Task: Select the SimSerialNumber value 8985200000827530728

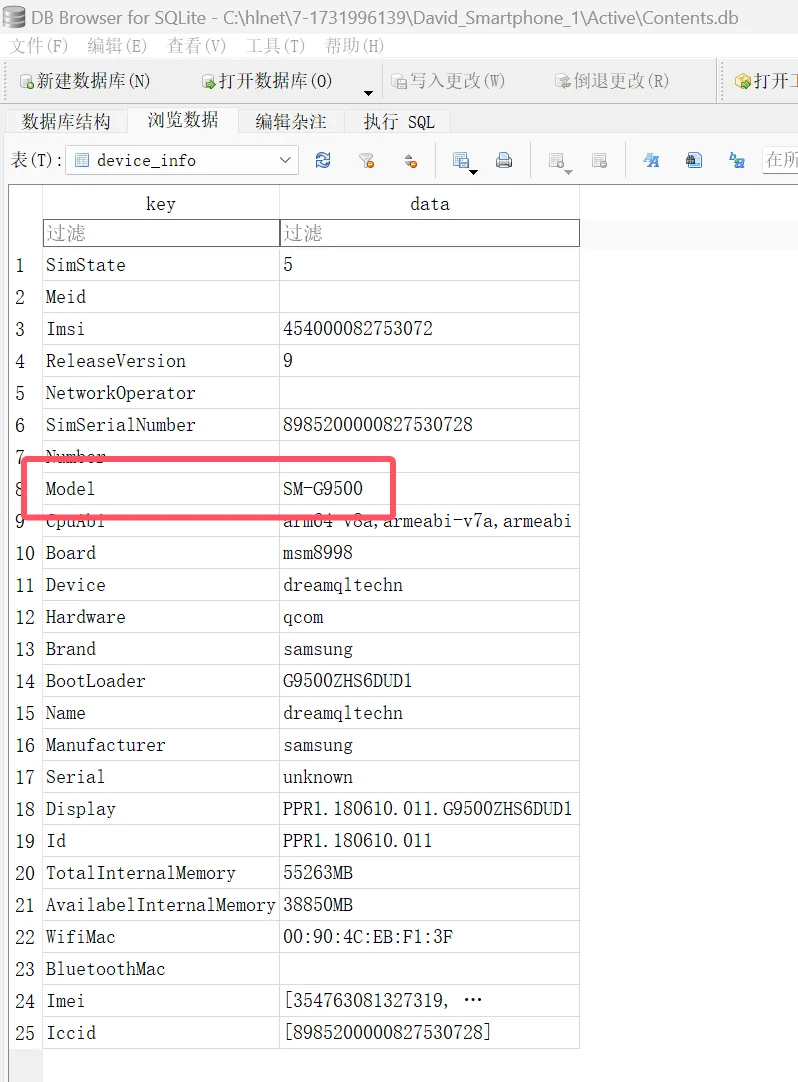Action: point(429,424)
